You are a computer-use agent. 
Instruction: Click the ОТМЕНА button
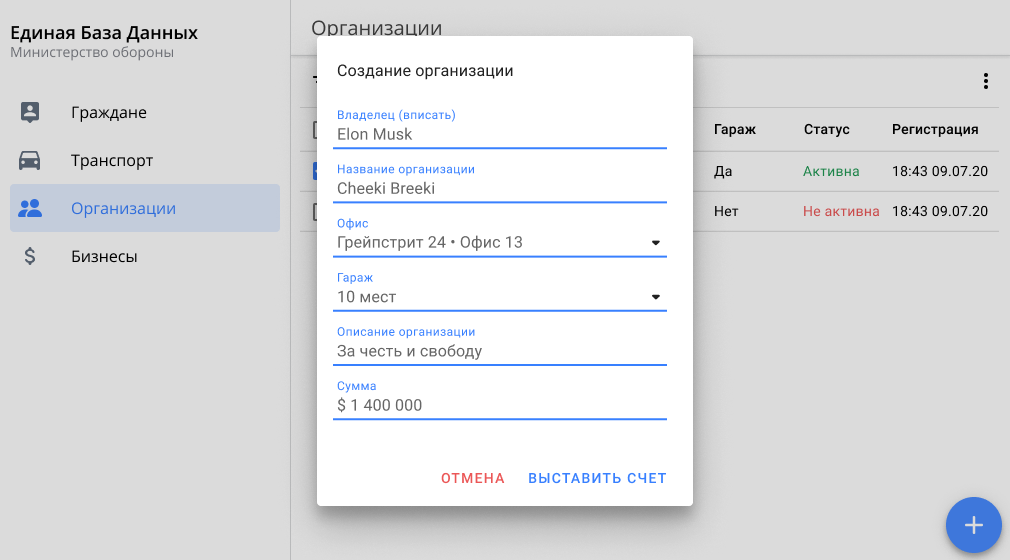coord(473,478)
